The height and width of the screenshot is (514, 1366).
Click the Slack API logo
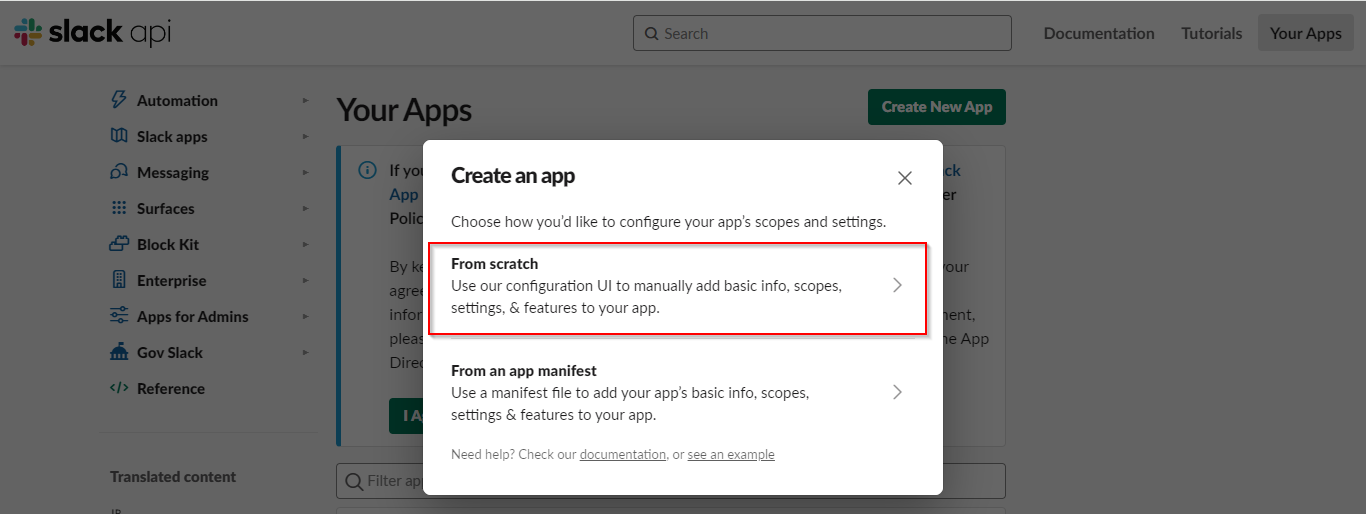[93, 32]
